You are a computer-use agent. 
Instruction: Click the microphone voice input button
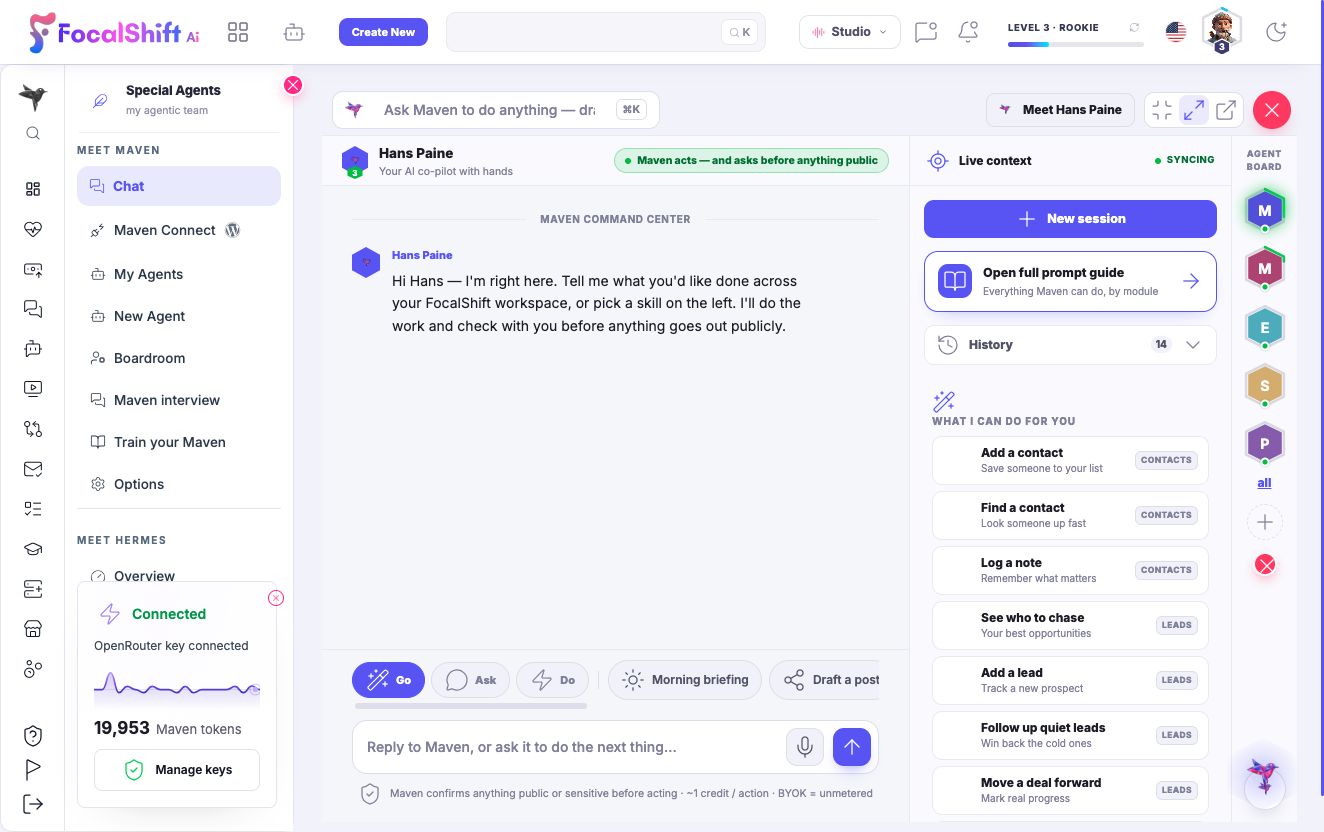pyautogui.click(x=804, y=747)
